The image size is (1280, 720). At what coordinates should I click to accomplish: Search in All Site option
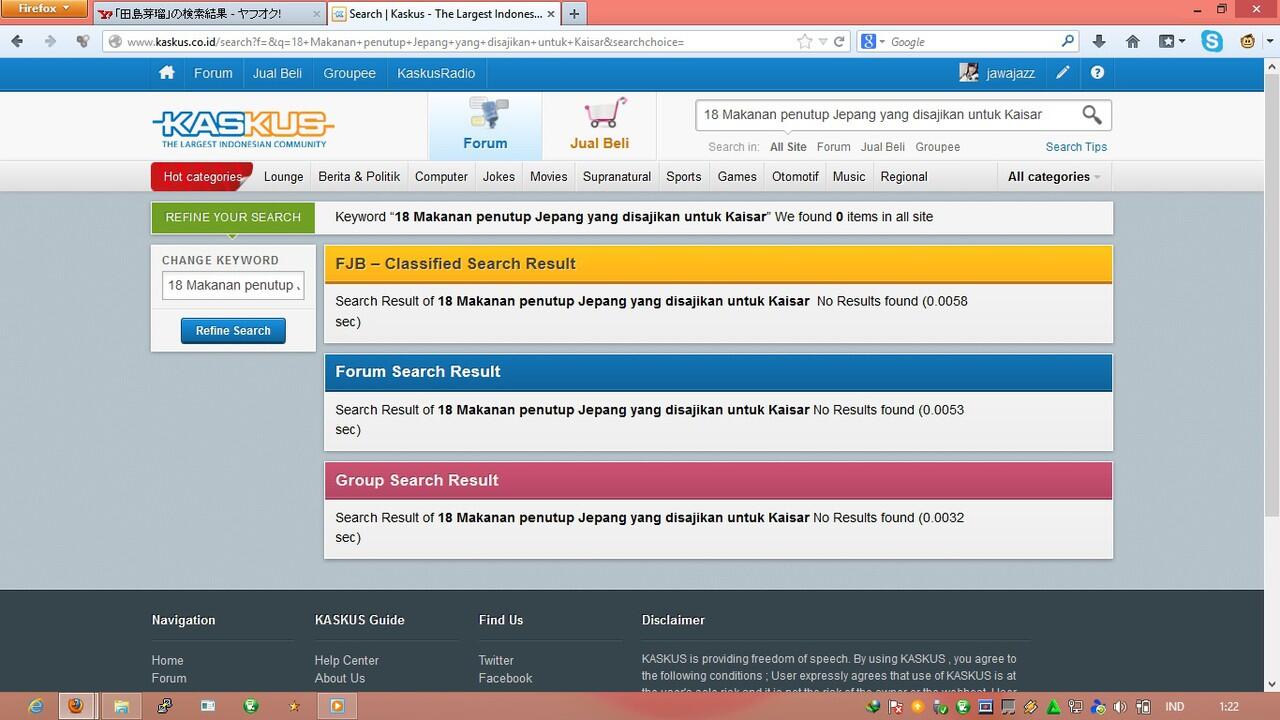pos(788,147)
